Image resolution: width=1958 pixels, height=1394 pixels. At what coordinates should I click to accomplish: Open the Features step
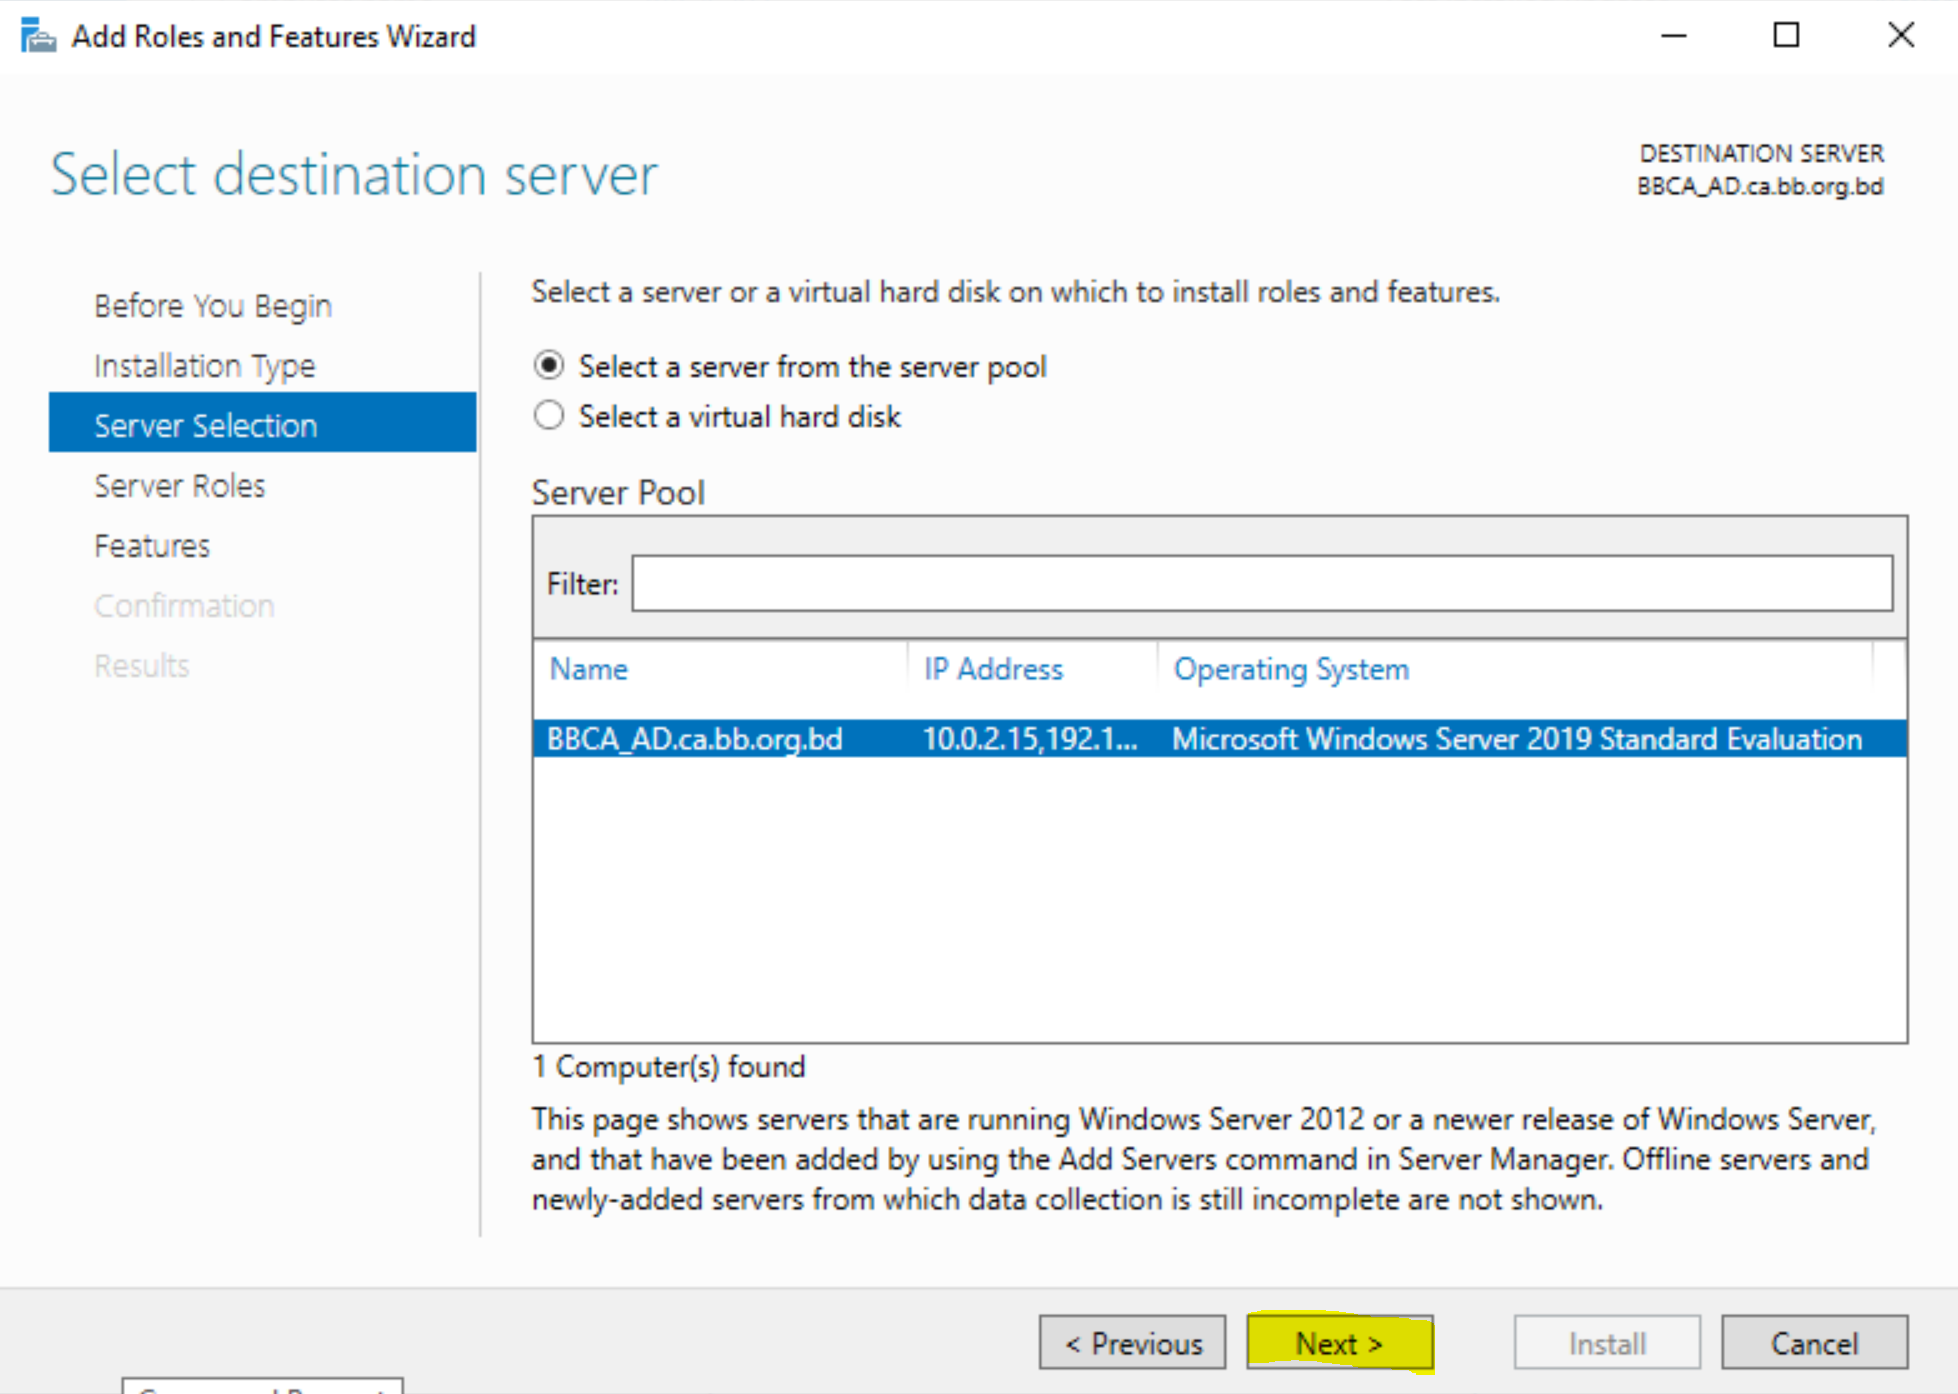point(151,546)
